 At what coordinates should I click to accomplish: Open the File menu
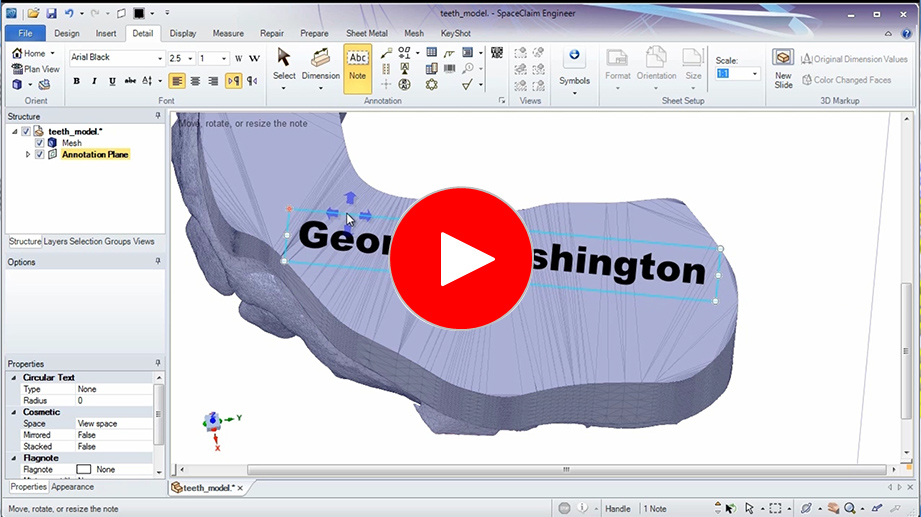pos(25,33)
